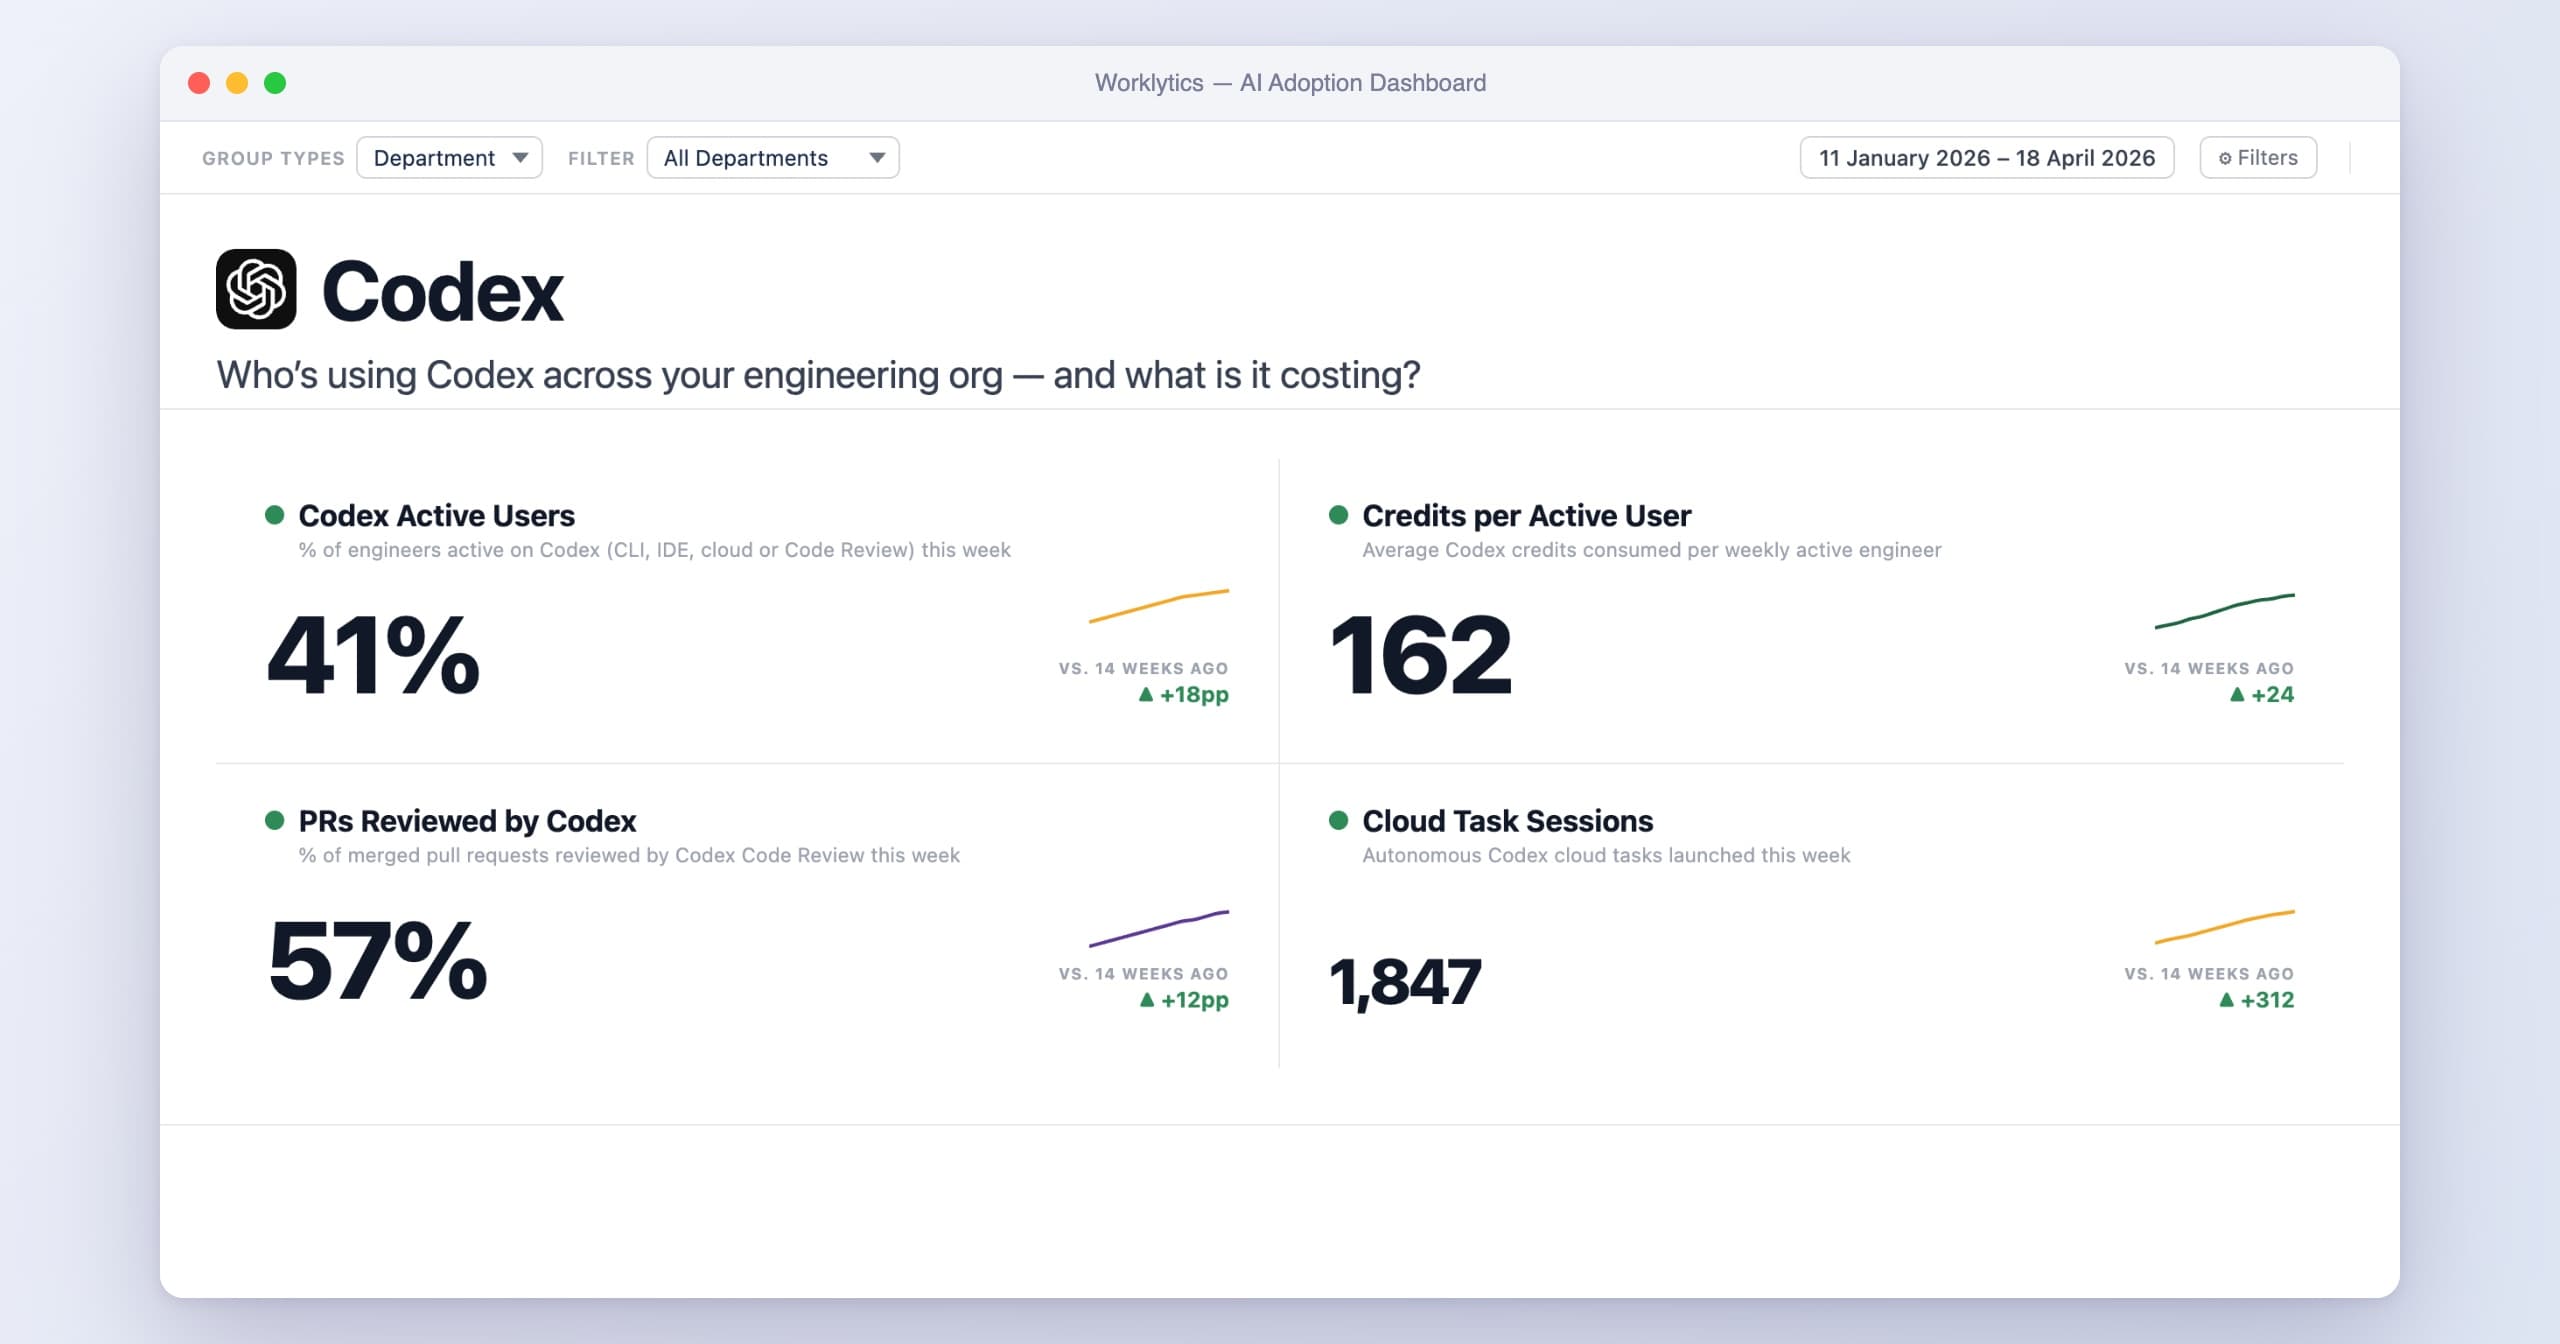Click the Filters button
Image resolution: width=2560 pixels, height=1344 pixels.
2258,158
